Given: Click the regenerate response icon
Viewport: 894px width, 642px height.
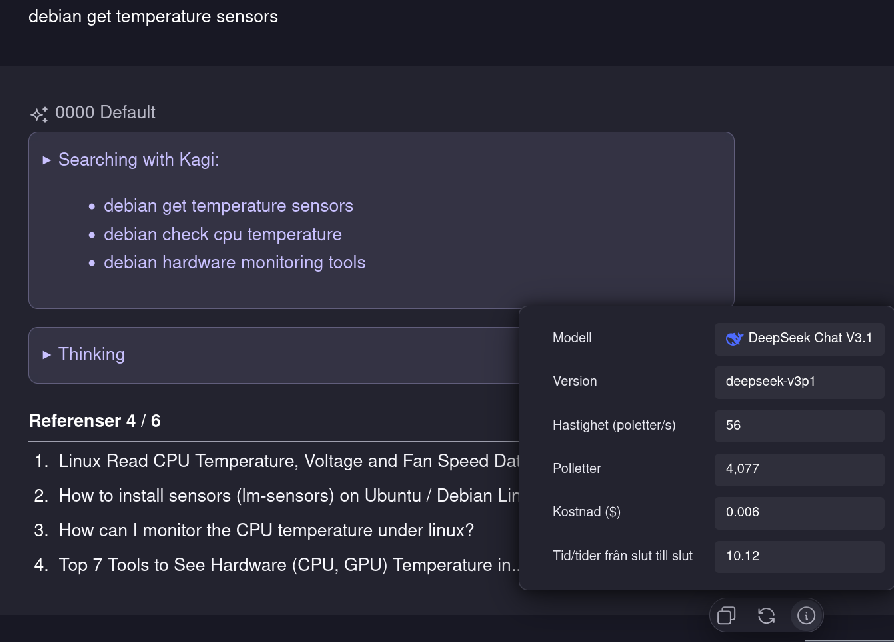Looking at the screenshot, I should (766, 616).
